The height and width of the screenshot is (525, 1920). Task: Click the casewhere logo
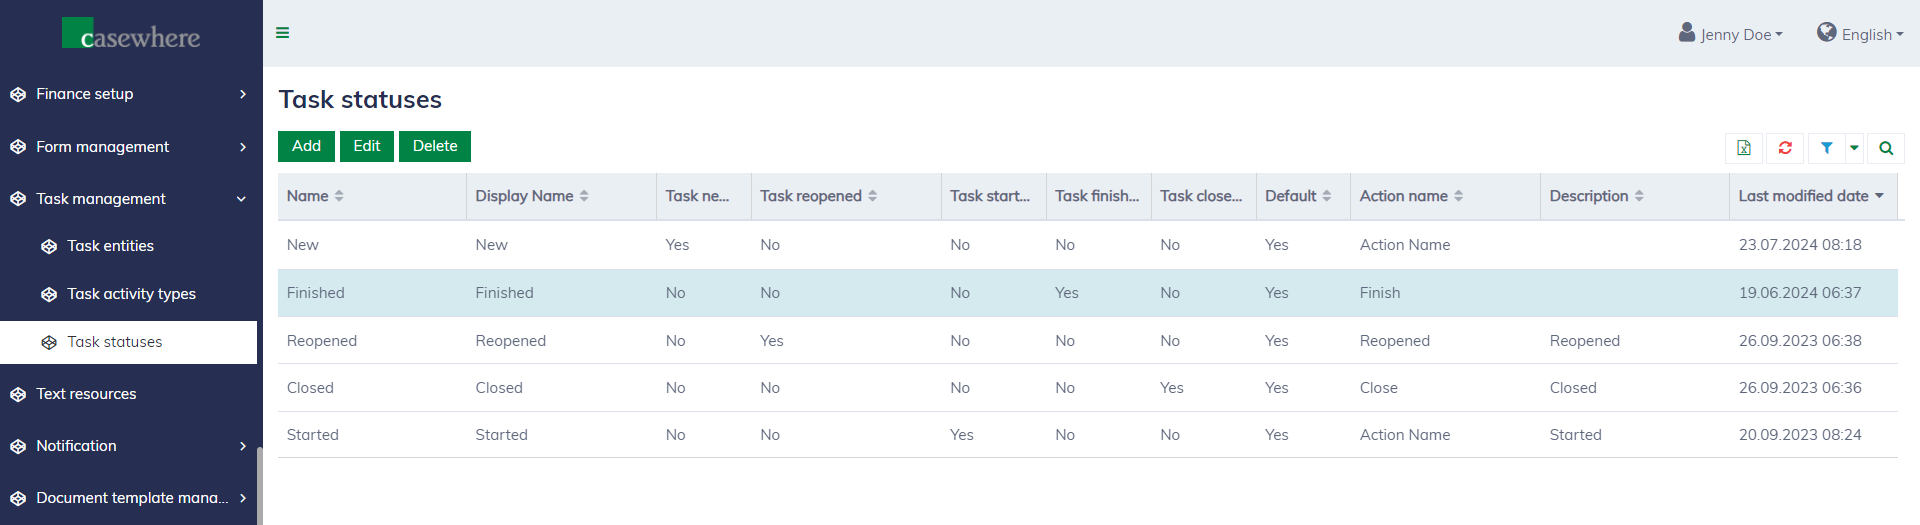(131, 35)
